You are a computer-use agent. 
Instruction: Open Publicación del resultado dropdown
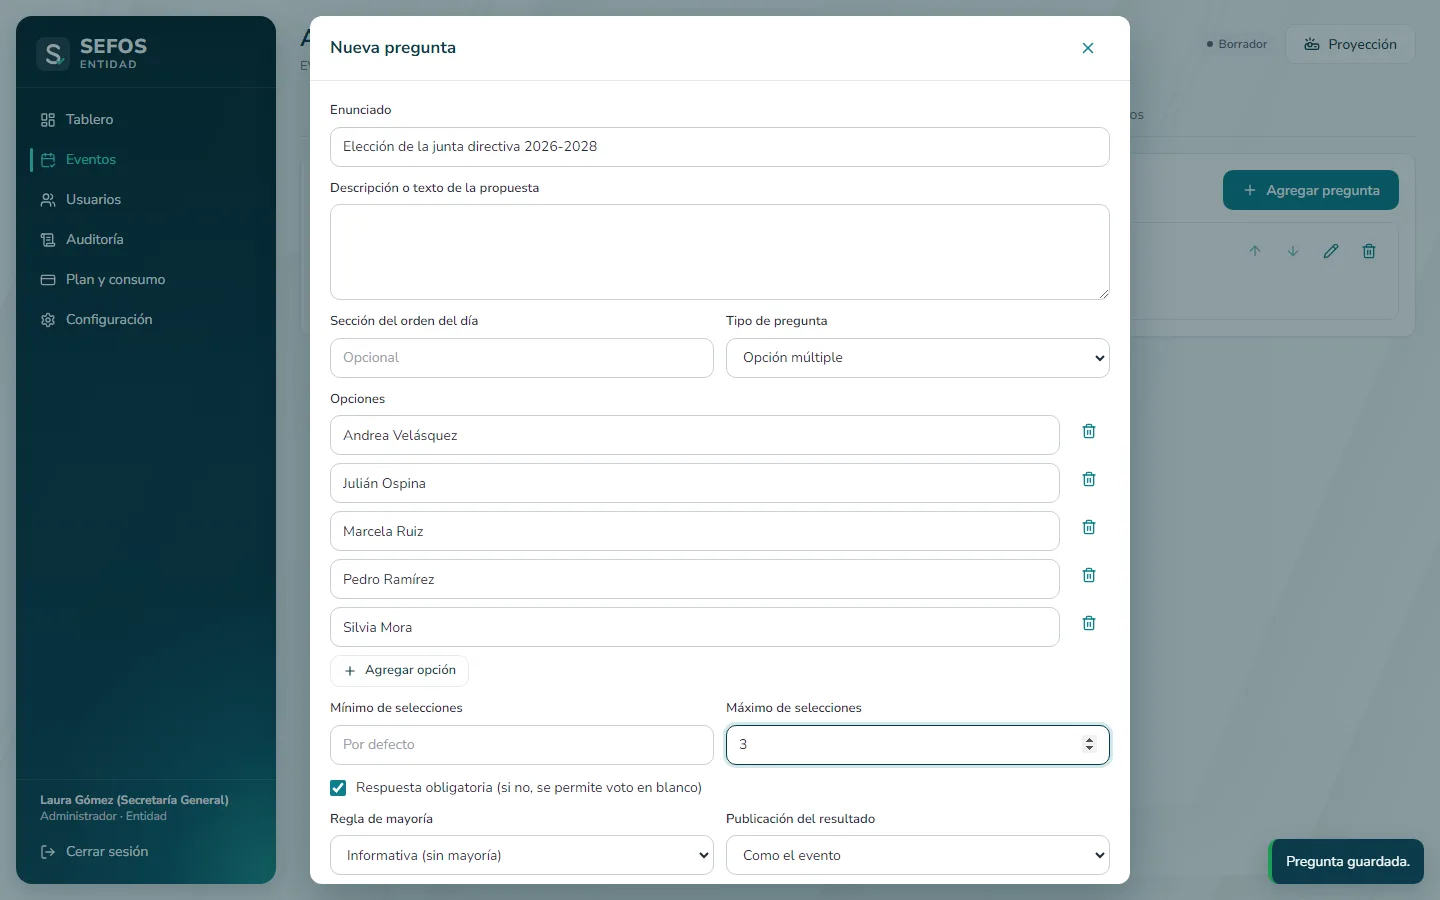(918, 855)
